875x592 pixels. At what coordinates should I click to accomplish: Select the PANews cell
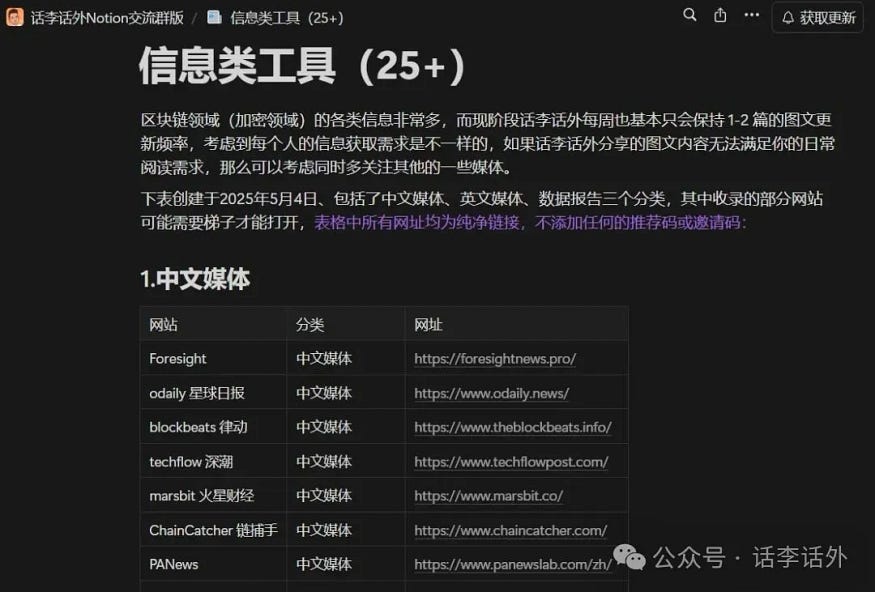pyautogui.click(x=213, y=564)
